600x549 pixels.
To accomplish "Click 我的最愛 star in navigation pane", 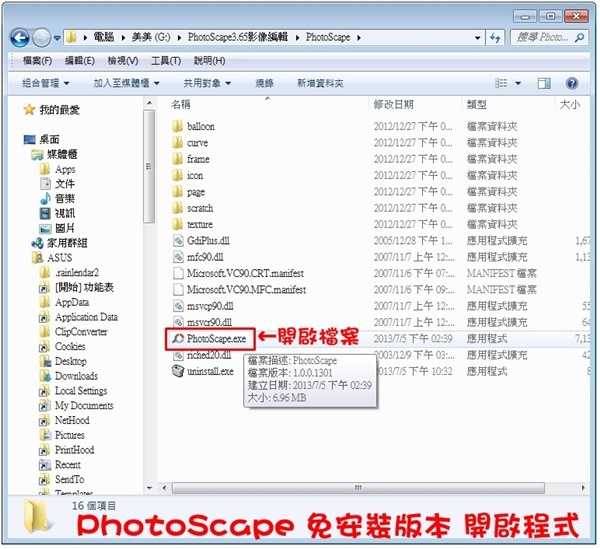I will [x=29, y=110].
